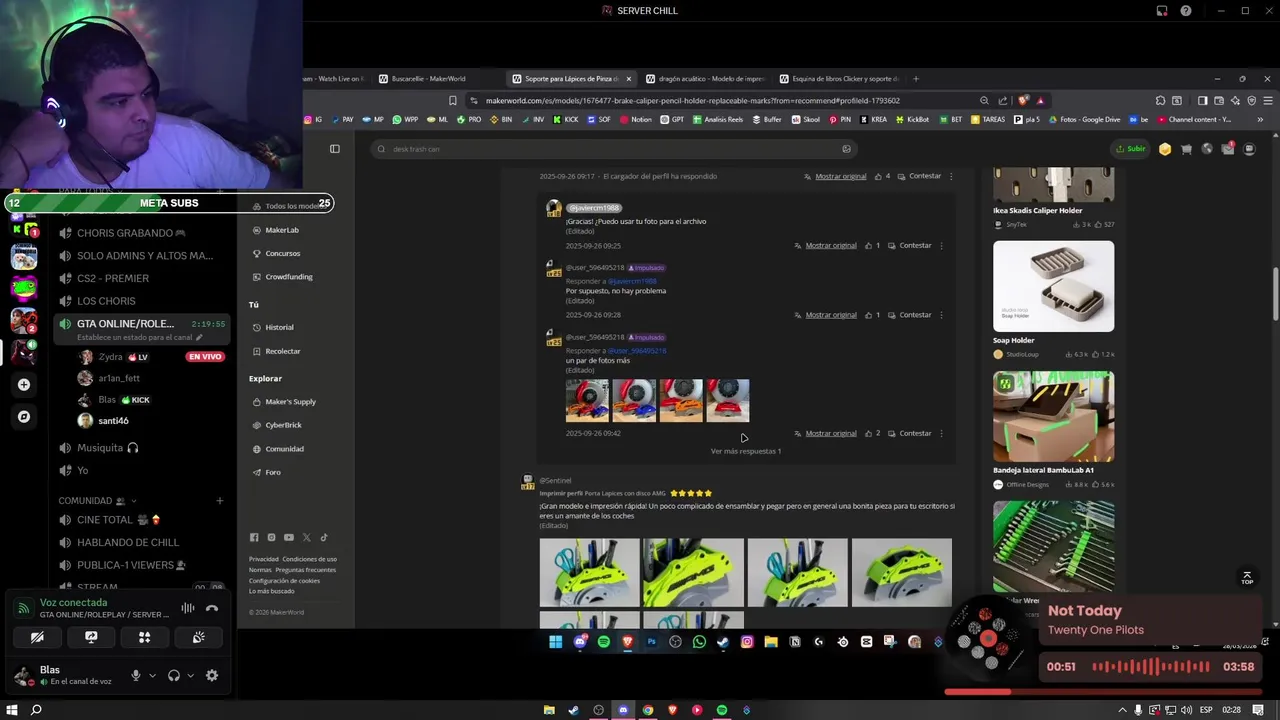Image resolution: width=1280 pixels, height=720 pixels.
Task: Open the Notion bookmark
Action: pos(635,119)
